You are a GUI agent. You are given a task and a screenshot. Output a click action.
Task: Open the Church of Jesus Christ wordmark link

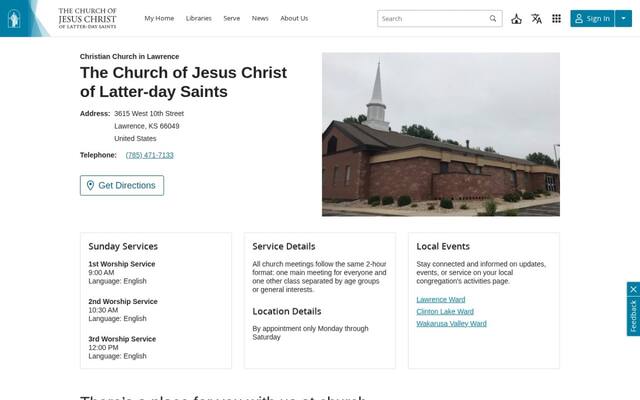tap(87, 18)
